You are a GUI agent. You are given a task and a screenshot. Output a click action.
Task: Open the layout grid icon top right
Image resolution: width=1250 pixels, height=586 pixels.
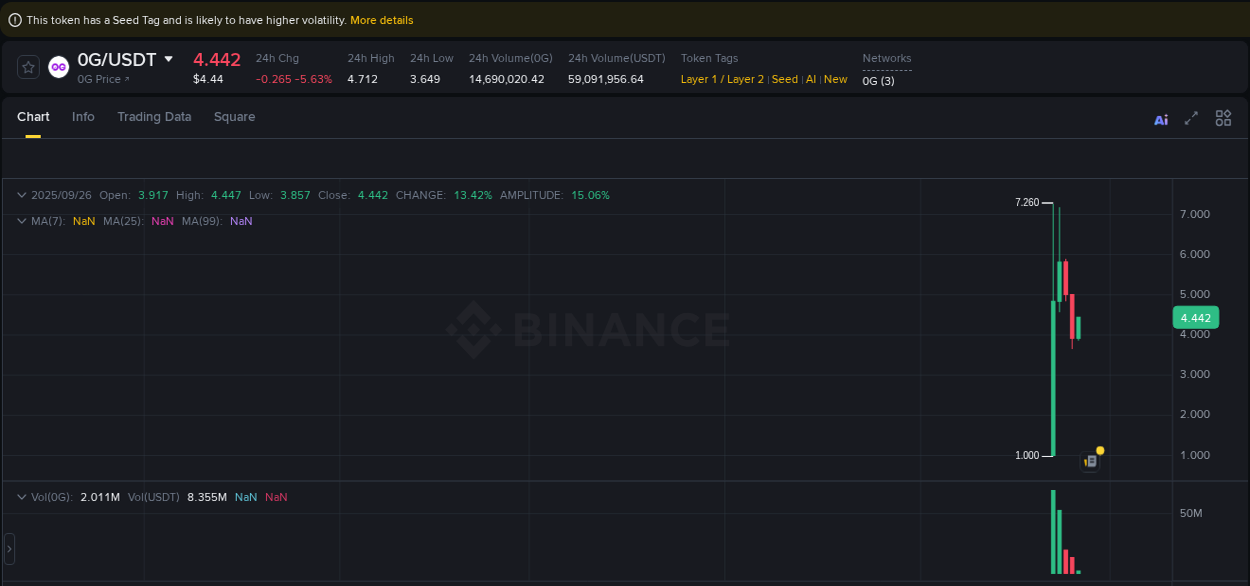(x=1223, y=117)
